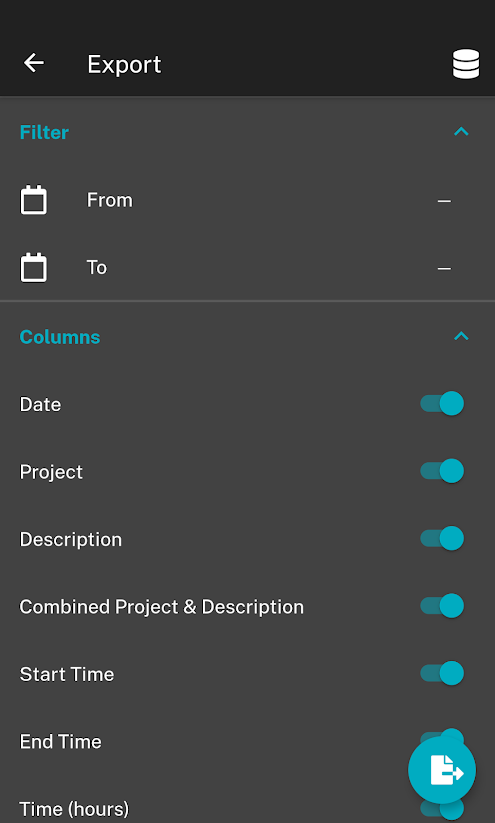This screenshot has width=495, height=823.
Task: Tap the Columns section heading
Action: pyautogui.click(x=60, y=337)
